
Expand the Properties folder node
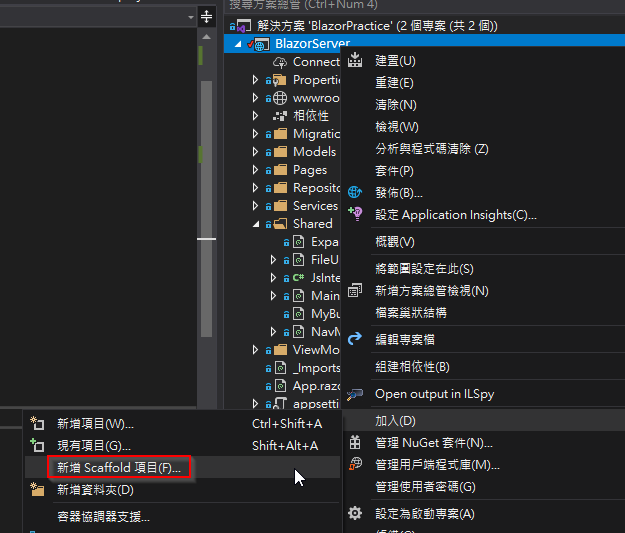point(255,80)
